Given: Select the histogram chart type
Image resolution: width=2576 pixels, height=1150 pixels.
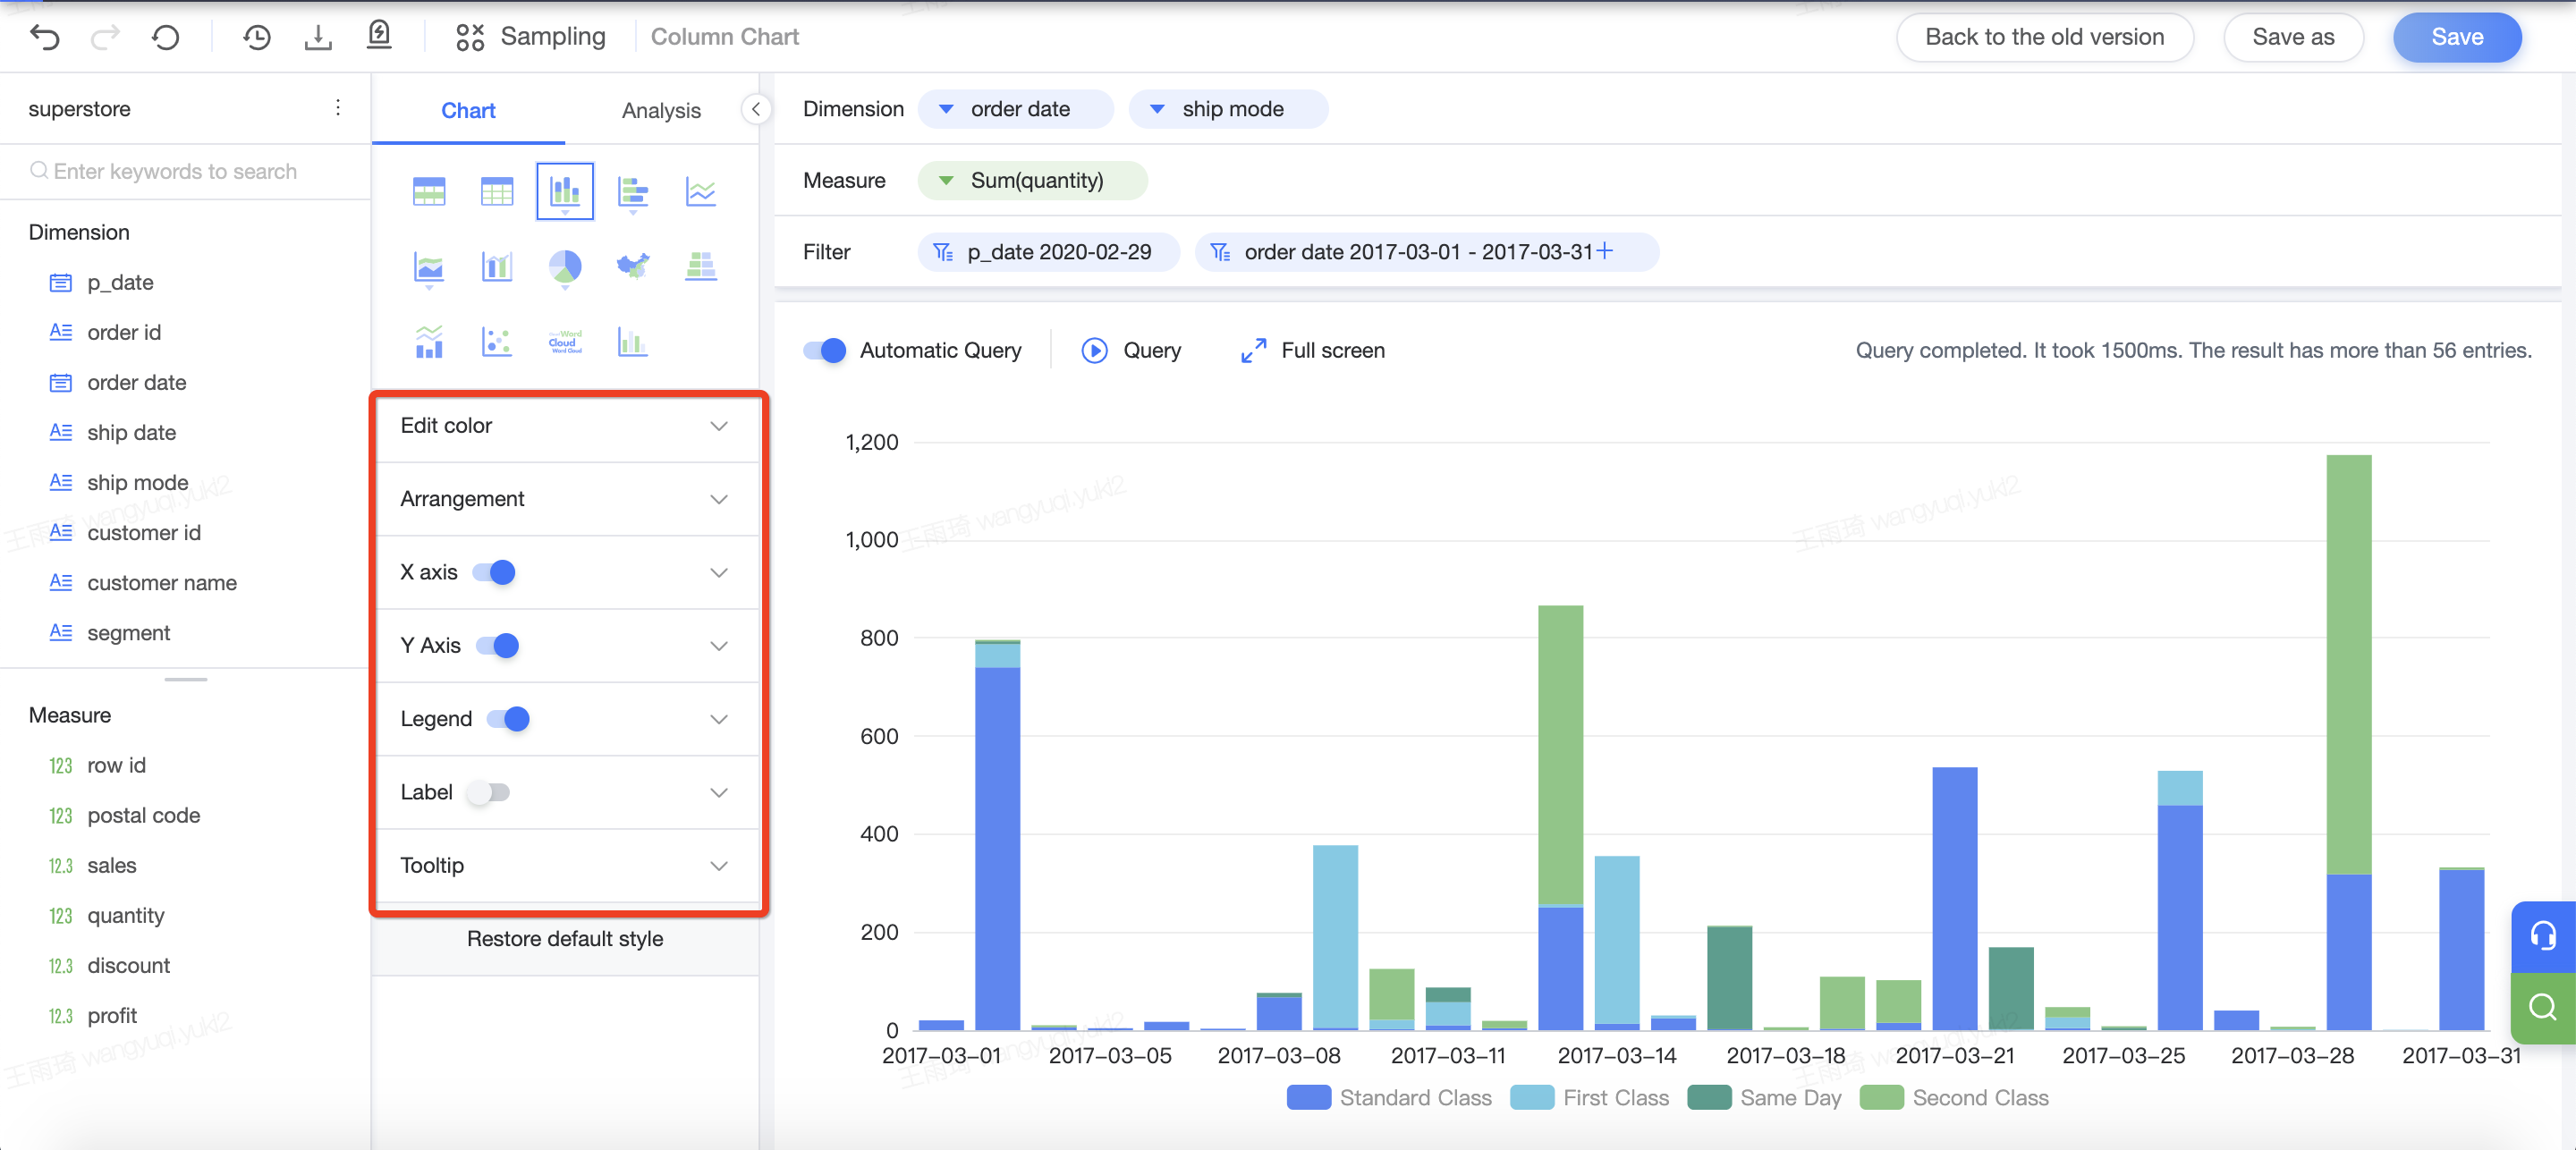Looking at the screenshot, I should point(633,342).
